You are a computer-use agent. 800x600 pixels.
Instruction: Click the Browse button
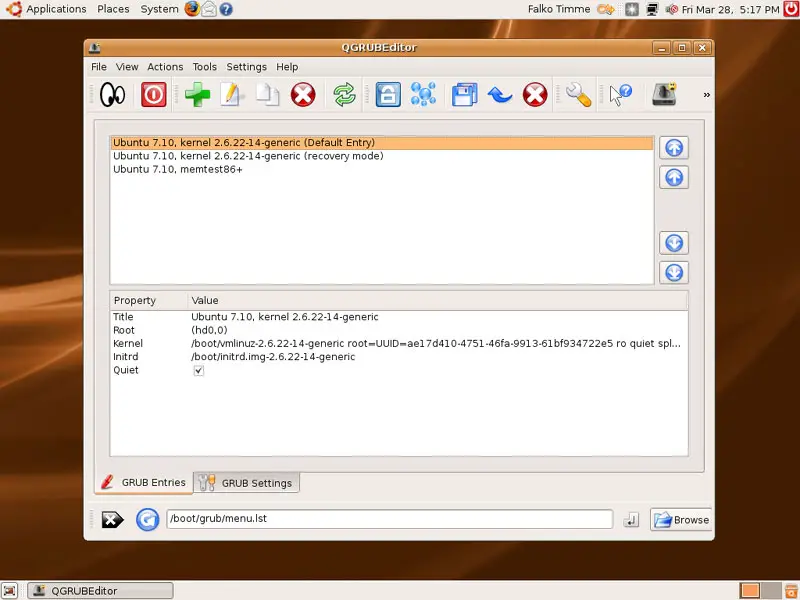(681, 520)
